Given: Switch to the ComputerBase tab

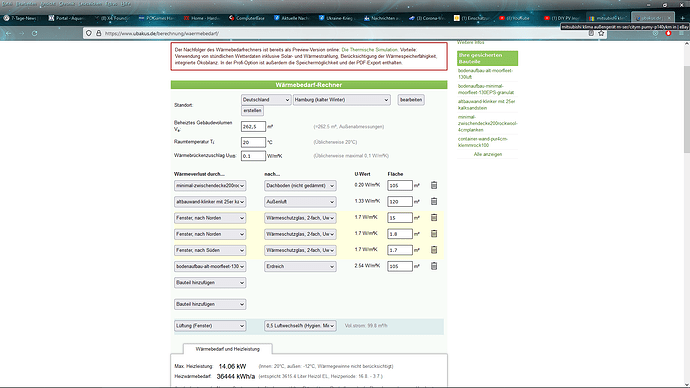Looking at the screenshot, I should 246,18.
